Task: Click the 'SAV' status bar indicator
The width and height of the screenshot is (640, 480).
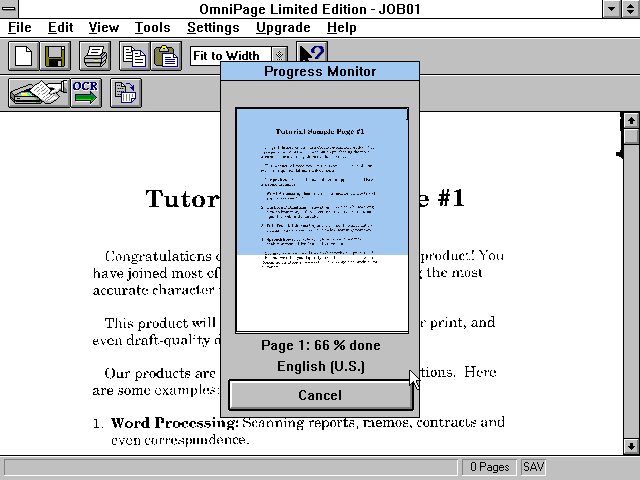Action: click(x=533, y=467)
